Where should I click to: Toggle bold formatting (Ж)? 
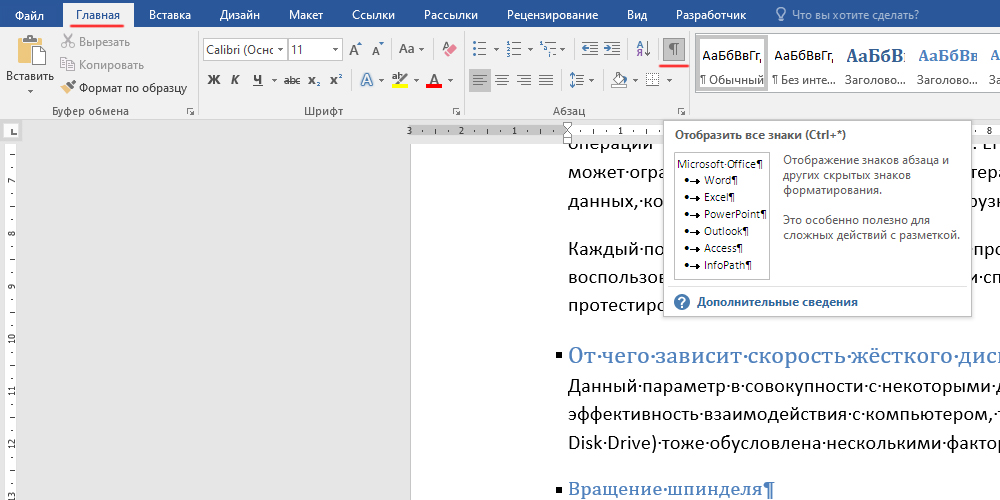point(214,81)
